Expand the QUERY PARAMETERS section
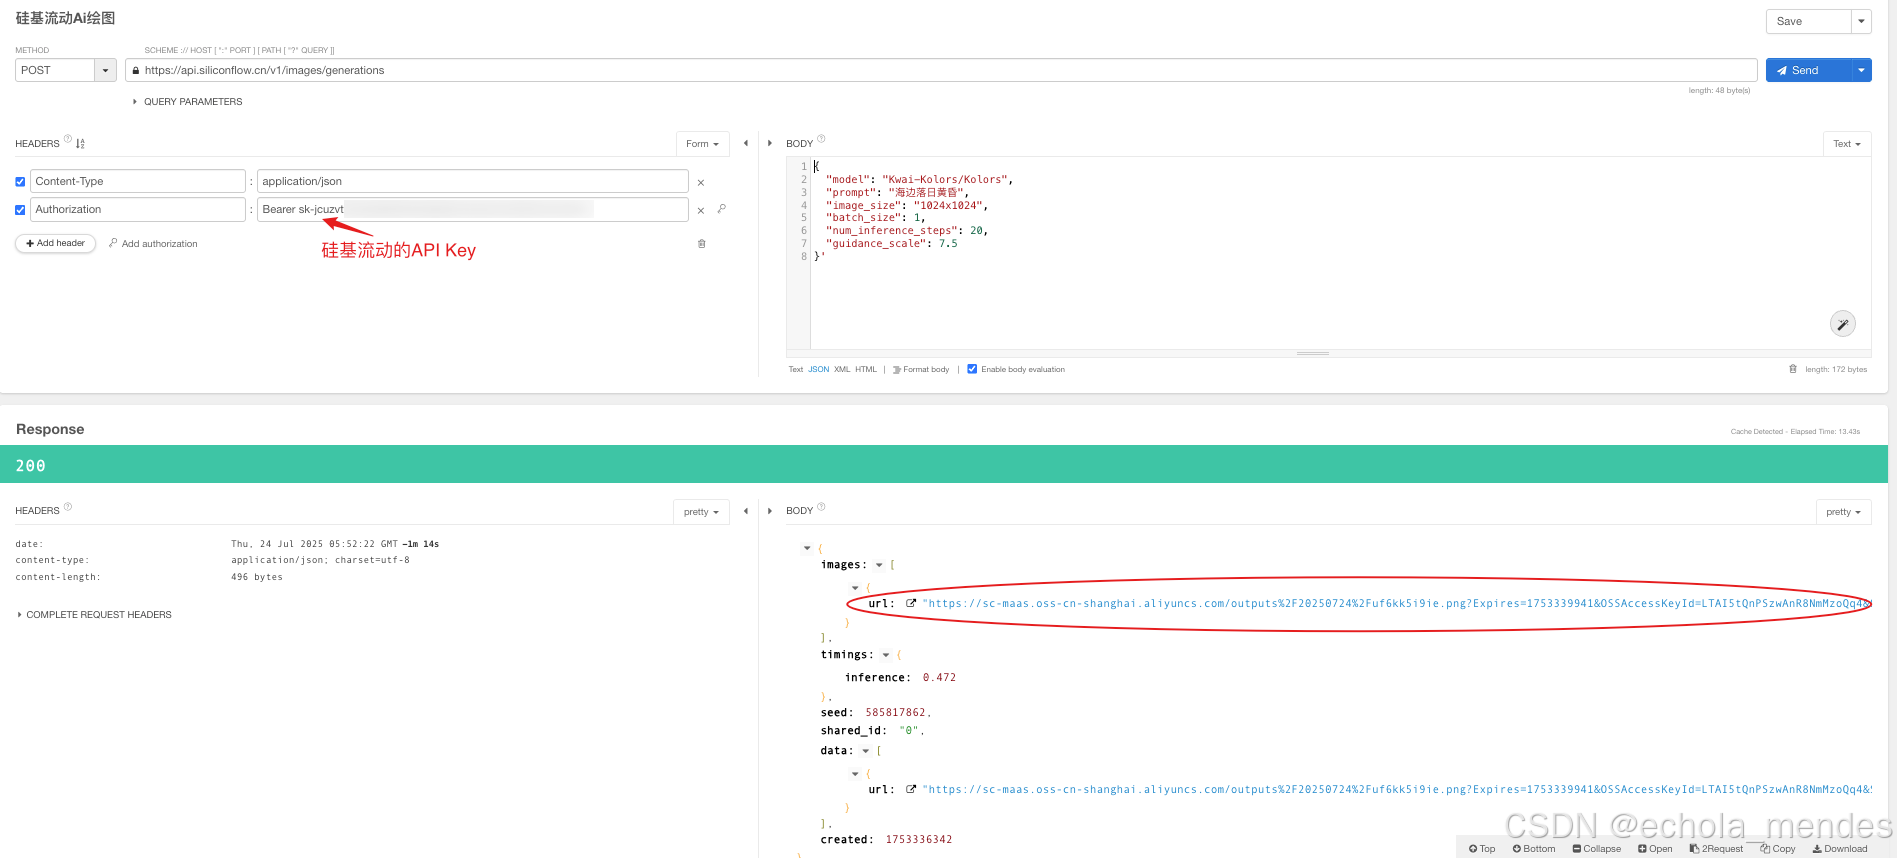The width and height of the screenshot is (1897, 858). pyautogui.click(x=188, y=102)
